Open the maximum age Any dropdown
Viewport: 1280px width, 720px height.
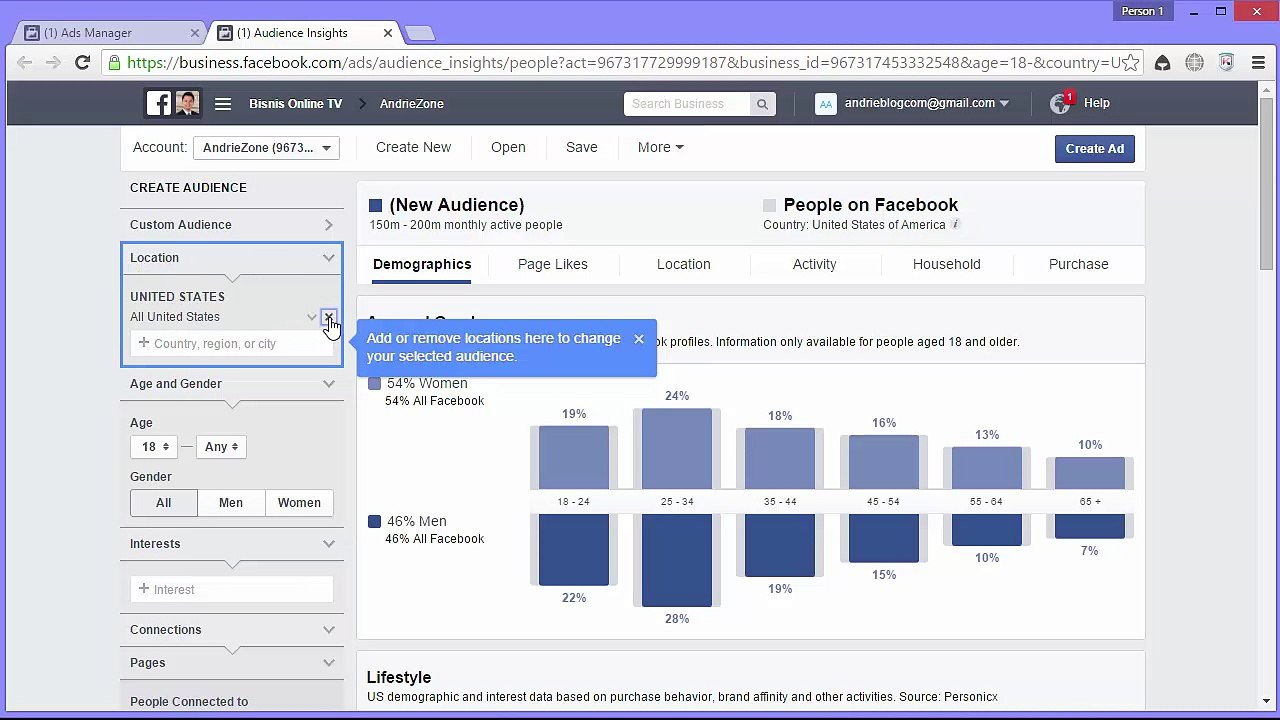(x=221, y=447)
